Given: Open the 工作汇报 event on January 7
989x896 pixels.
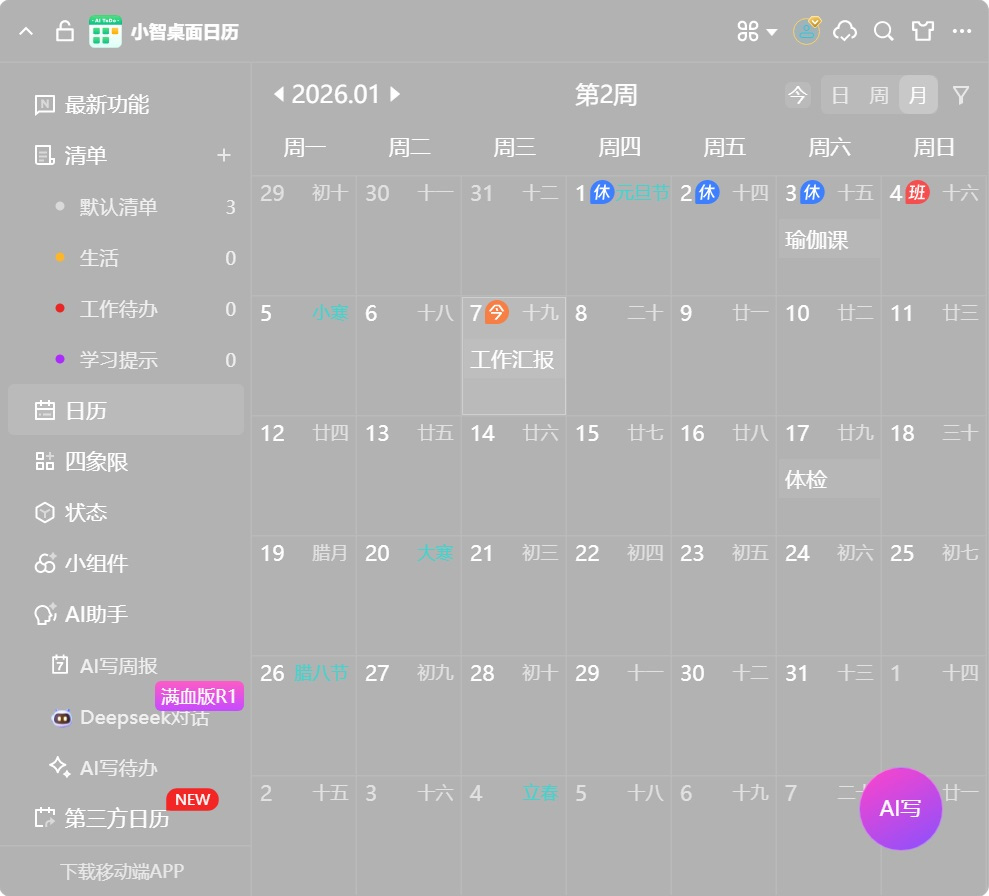Looking at the screenshot, I should [x=511, y=361].
